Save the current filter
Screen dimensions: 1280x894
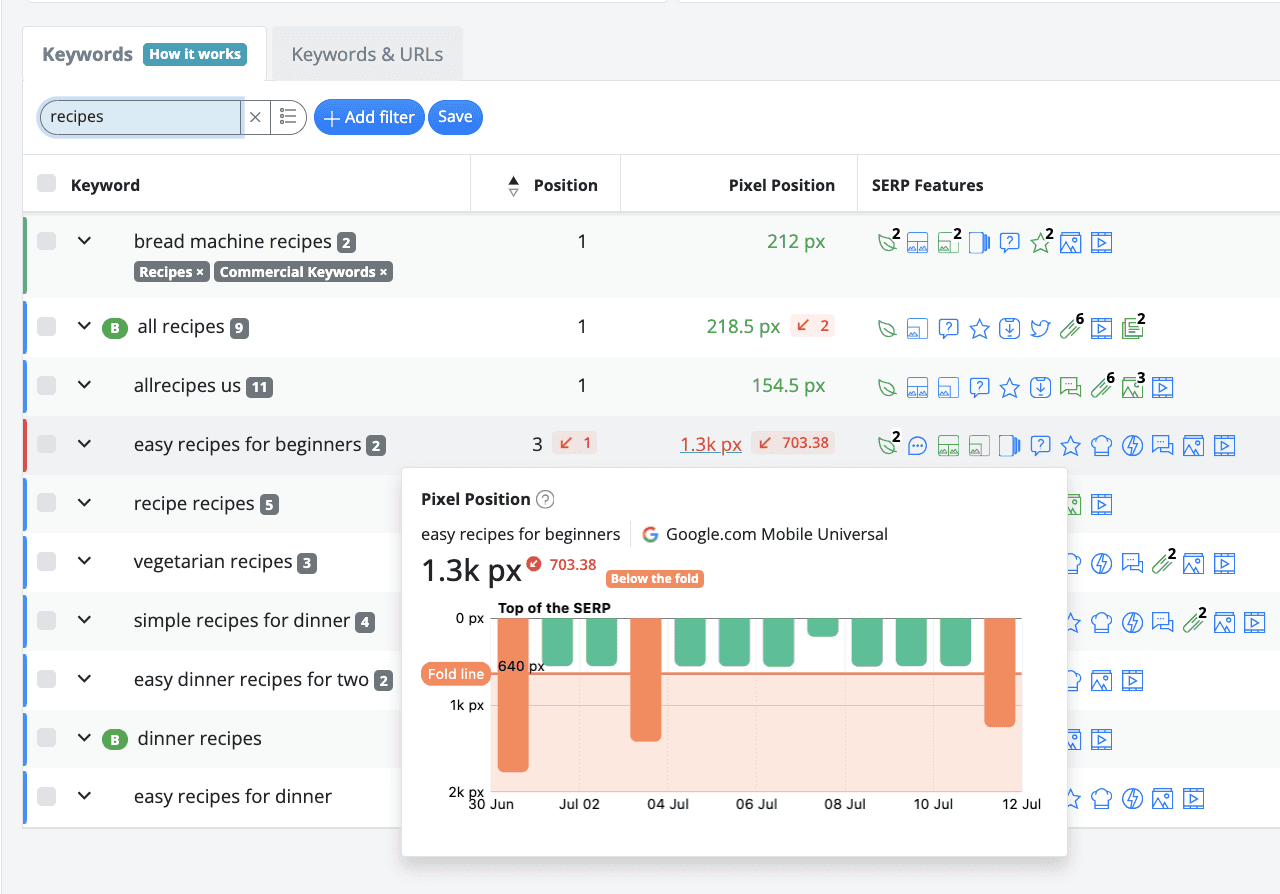(x=455, y=117)
